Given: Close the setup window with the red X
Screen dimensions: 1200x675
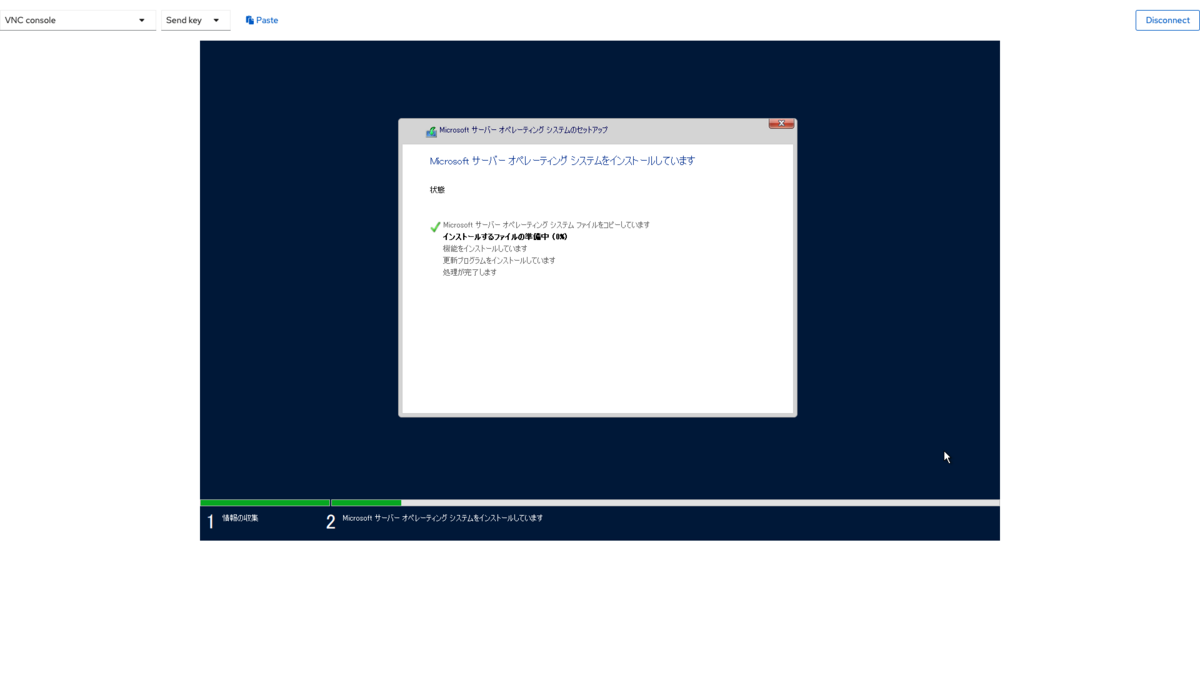Looking at the screenshot, I should [781, 123].
